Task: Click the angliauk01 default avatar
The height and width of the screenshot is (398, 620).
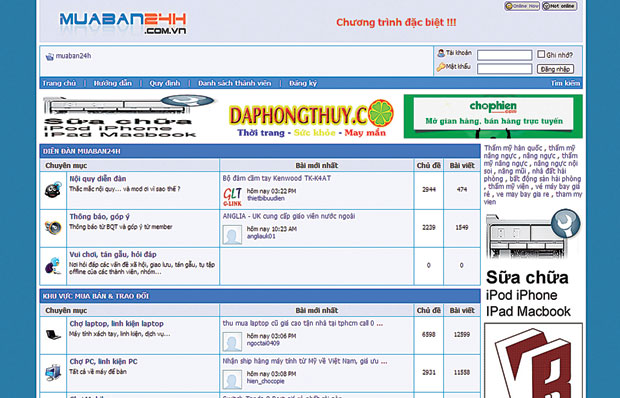Action: [x=232, y=235]
